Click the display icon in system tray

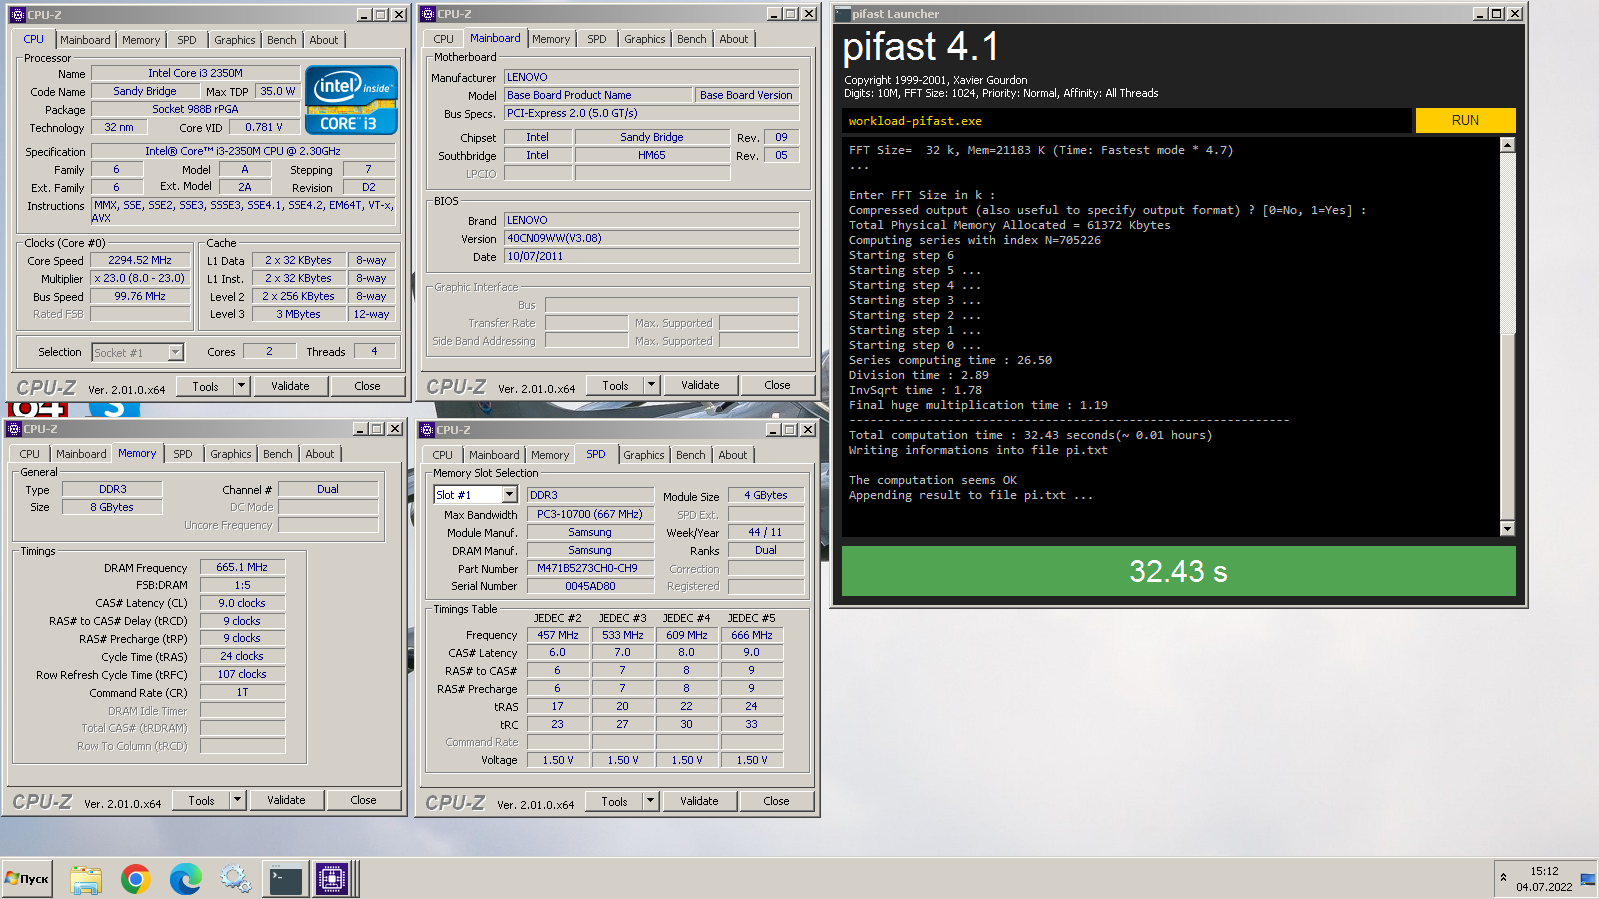[1587, 880]
